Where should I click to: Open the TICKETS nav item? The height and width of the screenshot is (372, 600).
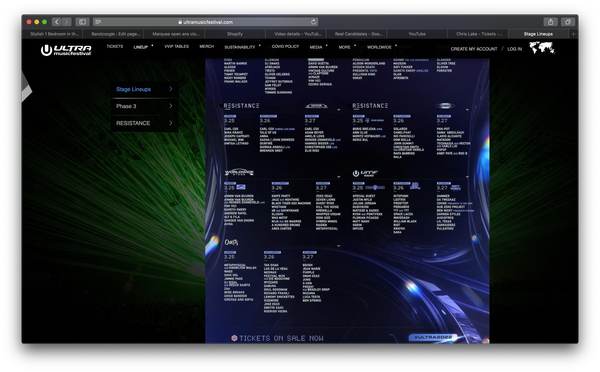(115, 46)
